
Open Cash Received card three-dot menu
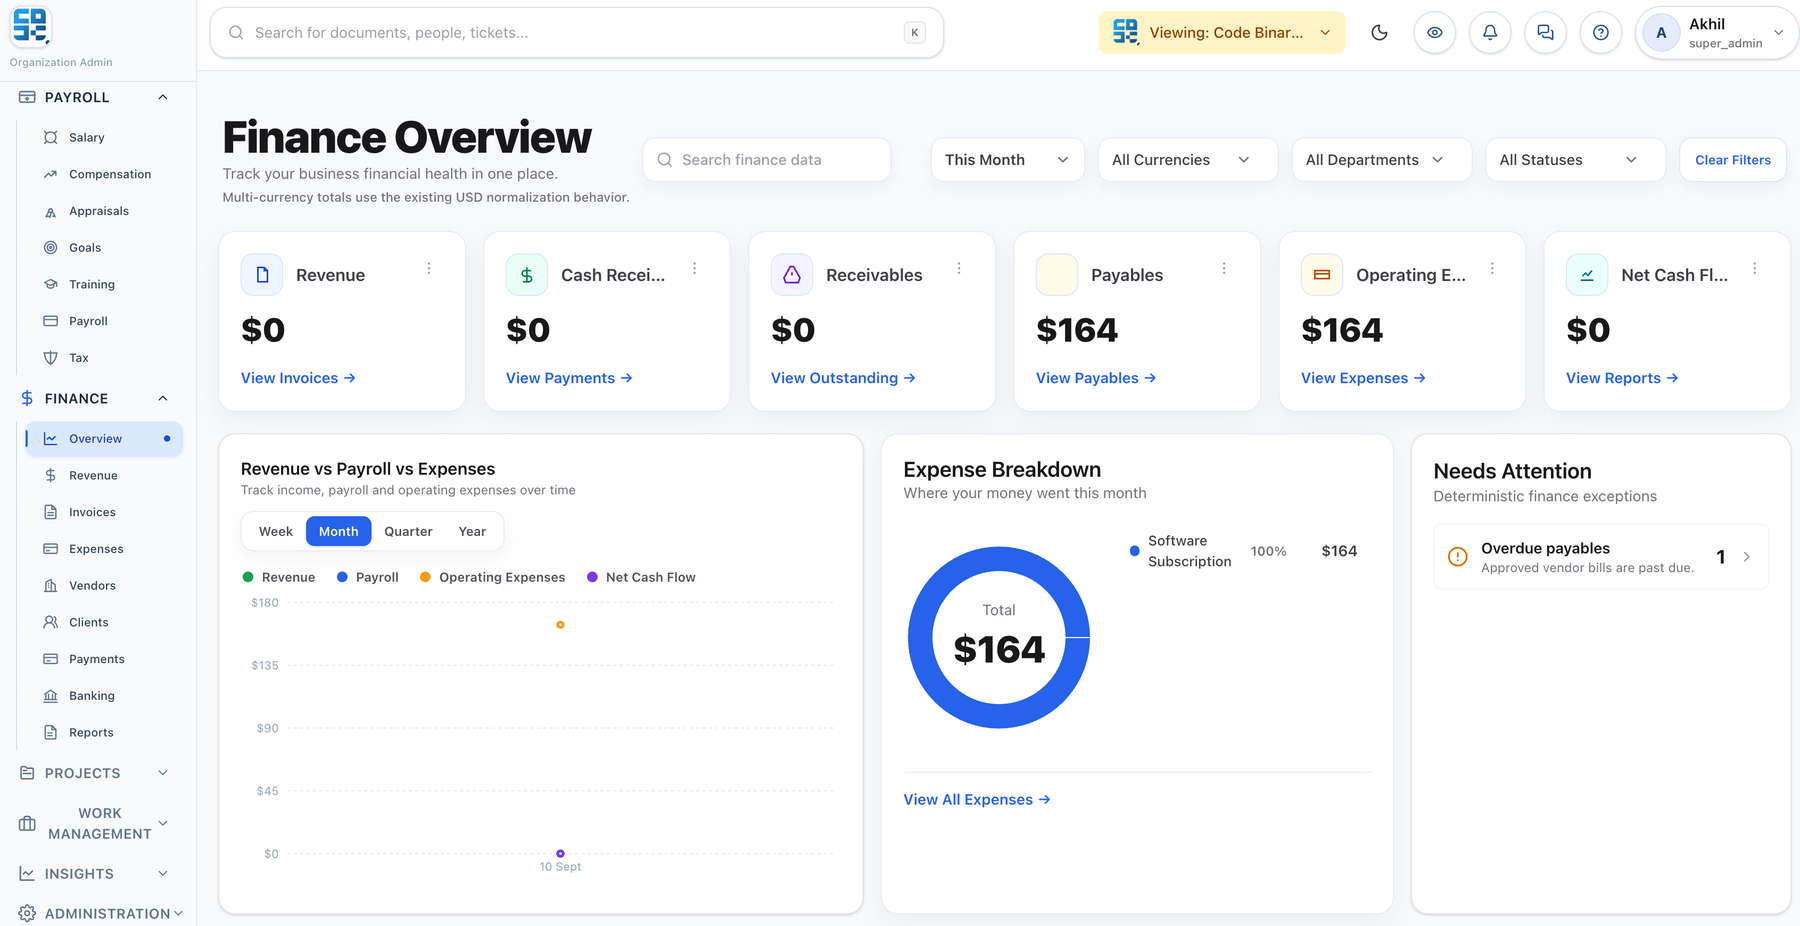pos(694,269)
